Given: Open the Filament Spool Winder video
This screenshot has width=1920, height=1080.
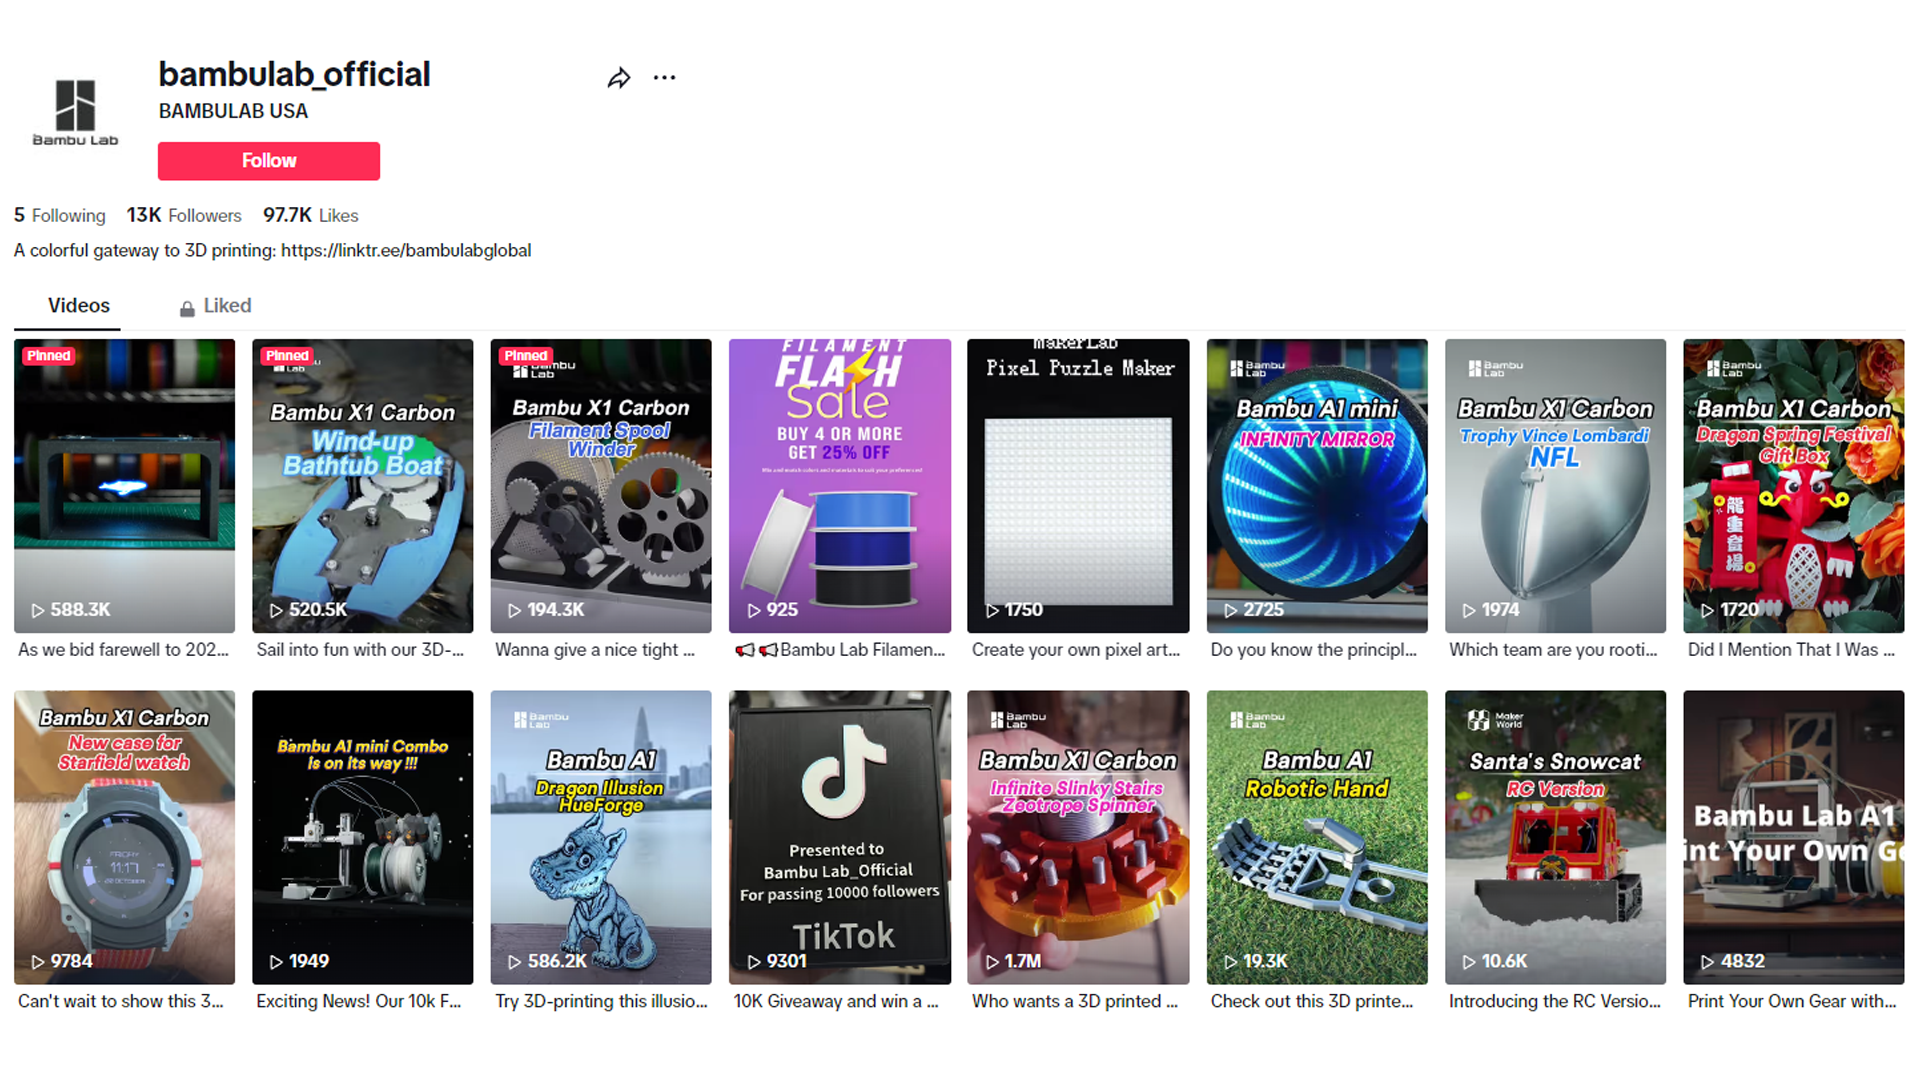Looking at the screenshot, I should 601,486.
